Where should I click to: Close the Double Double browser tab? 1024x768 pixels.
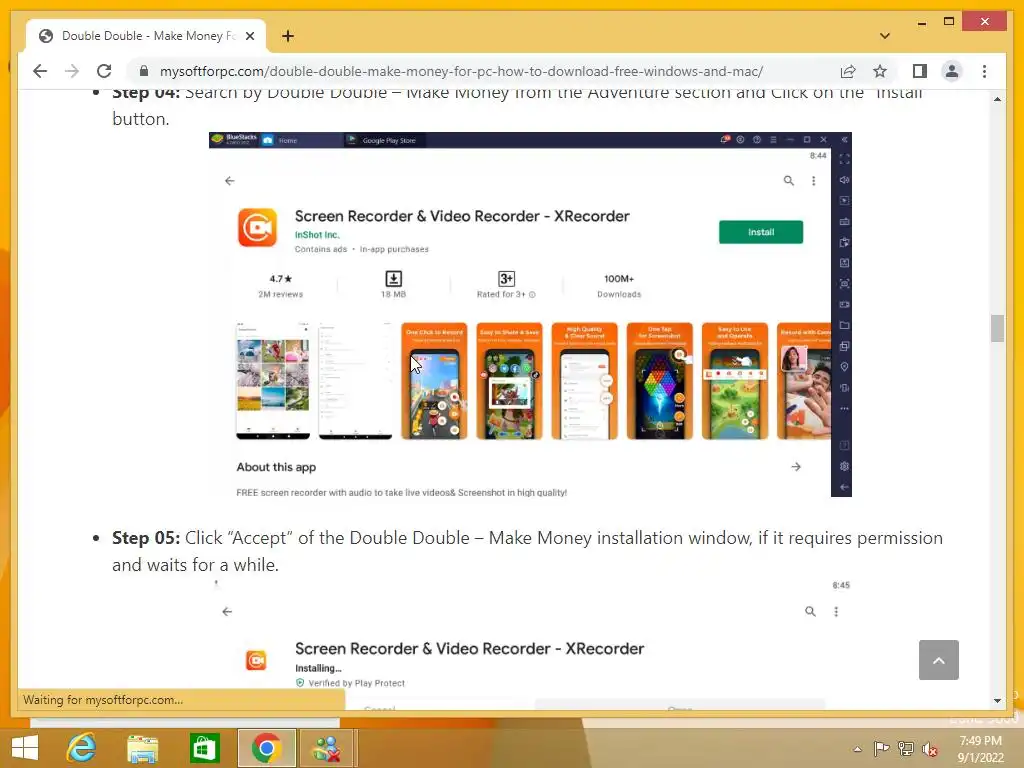click(x=249, y=36)
